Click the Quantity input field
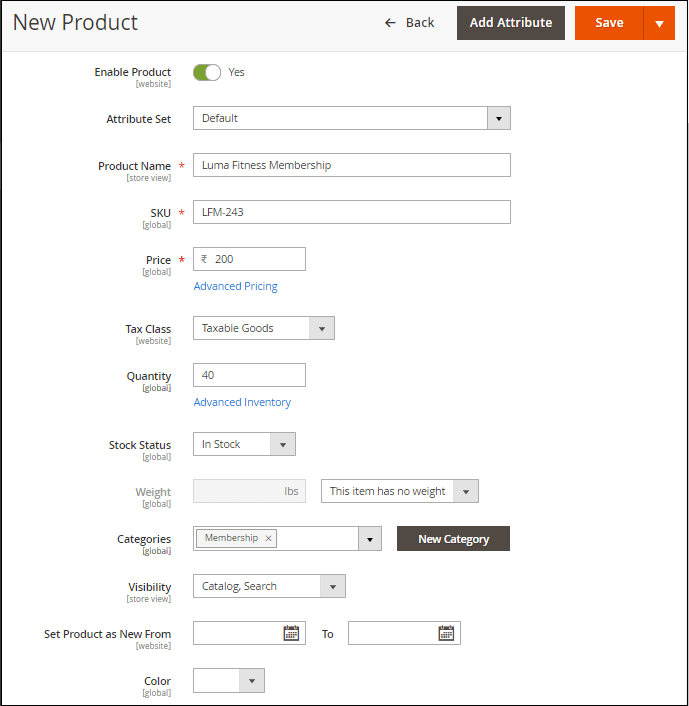The image size is (689, 706). 249,375
